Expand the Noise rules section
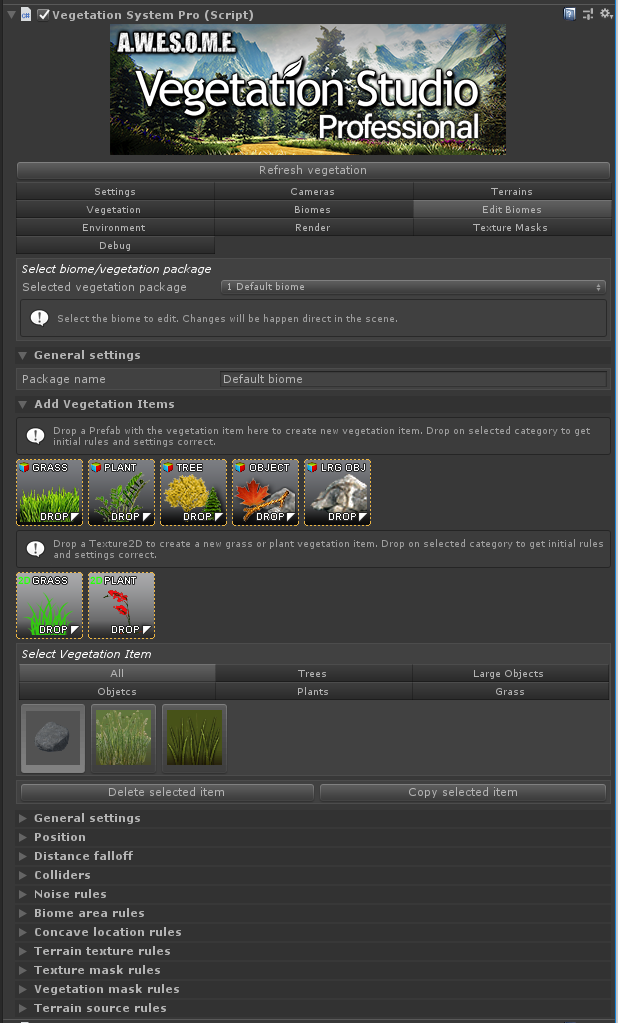Viewport: 618px width, 1023px height. point(23,894)
